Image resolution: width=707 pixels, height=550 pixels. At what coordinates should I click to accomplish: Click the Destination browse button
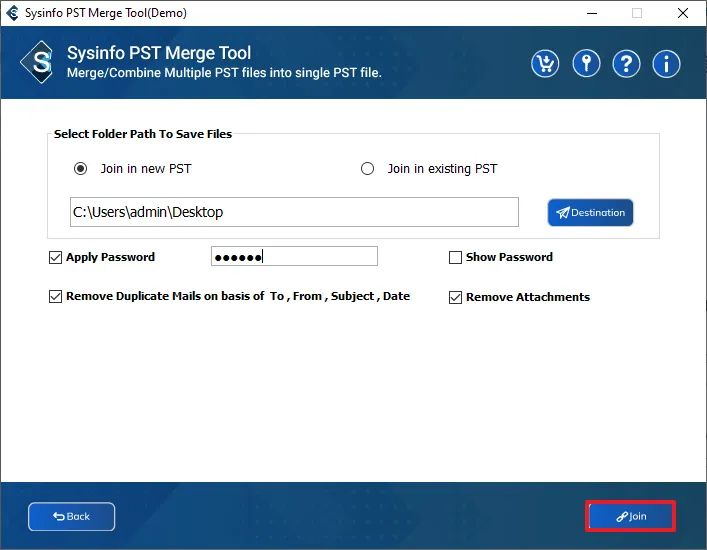[590, 212]
